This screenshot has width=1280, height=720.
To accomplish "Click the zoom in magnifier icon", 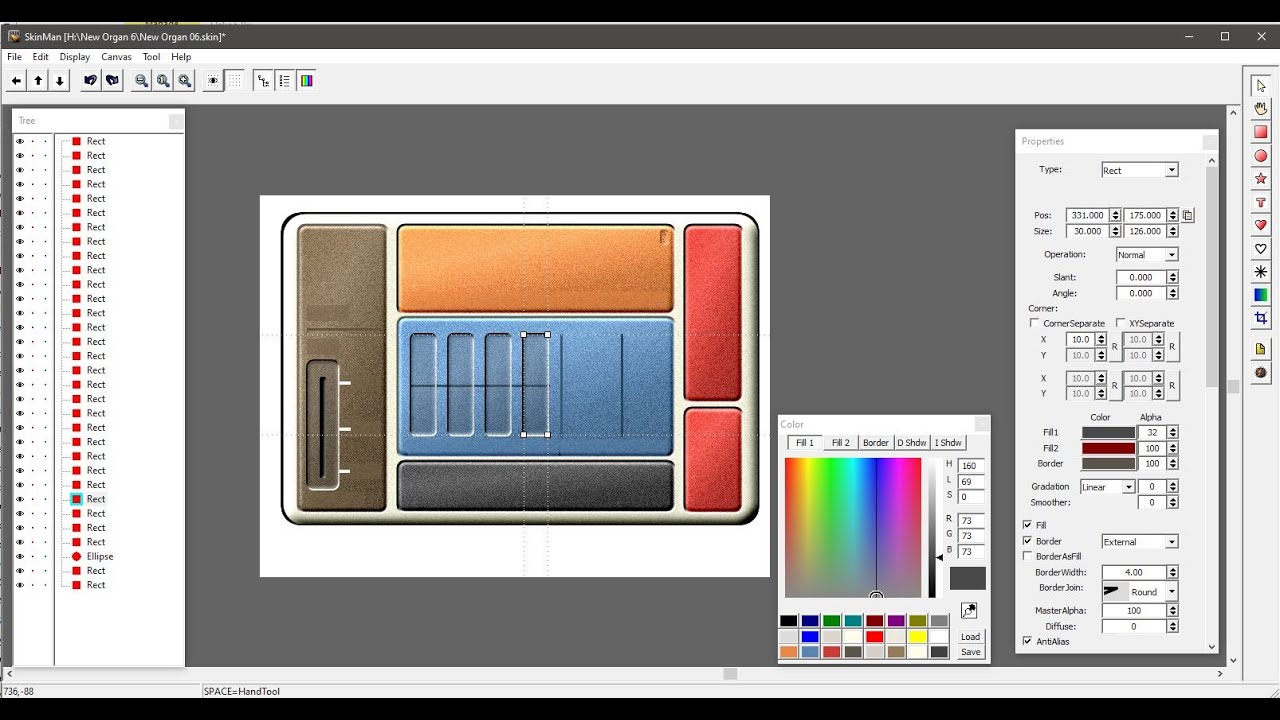I will 185,81.
